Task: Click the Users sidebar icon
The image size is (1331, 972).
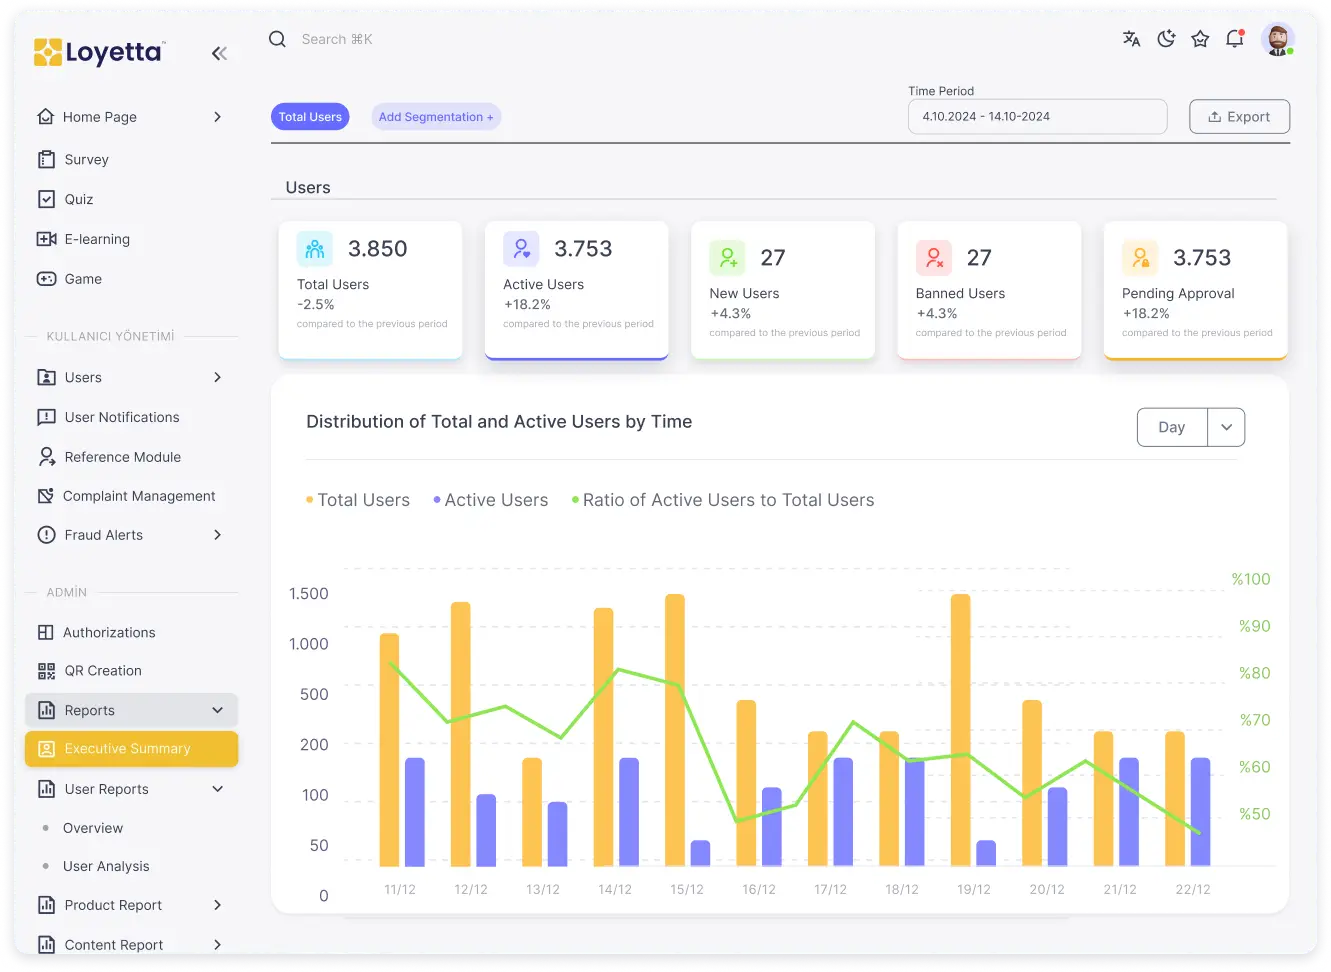Action: click(46, 377)
